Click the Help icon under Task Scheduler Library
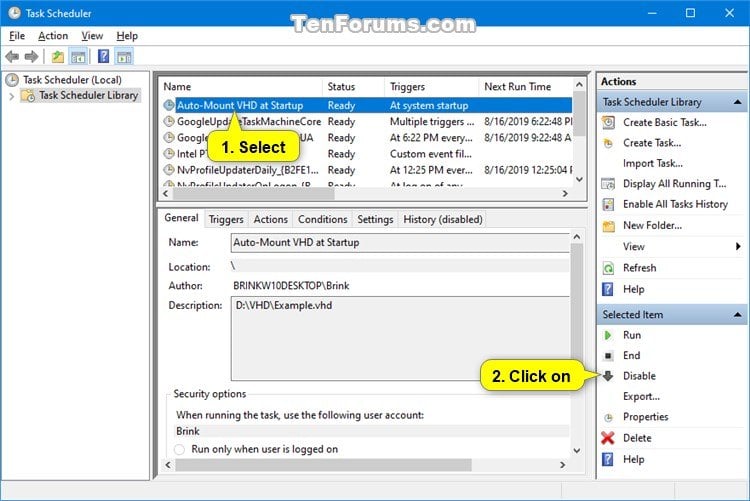 [x=607, y=289]
